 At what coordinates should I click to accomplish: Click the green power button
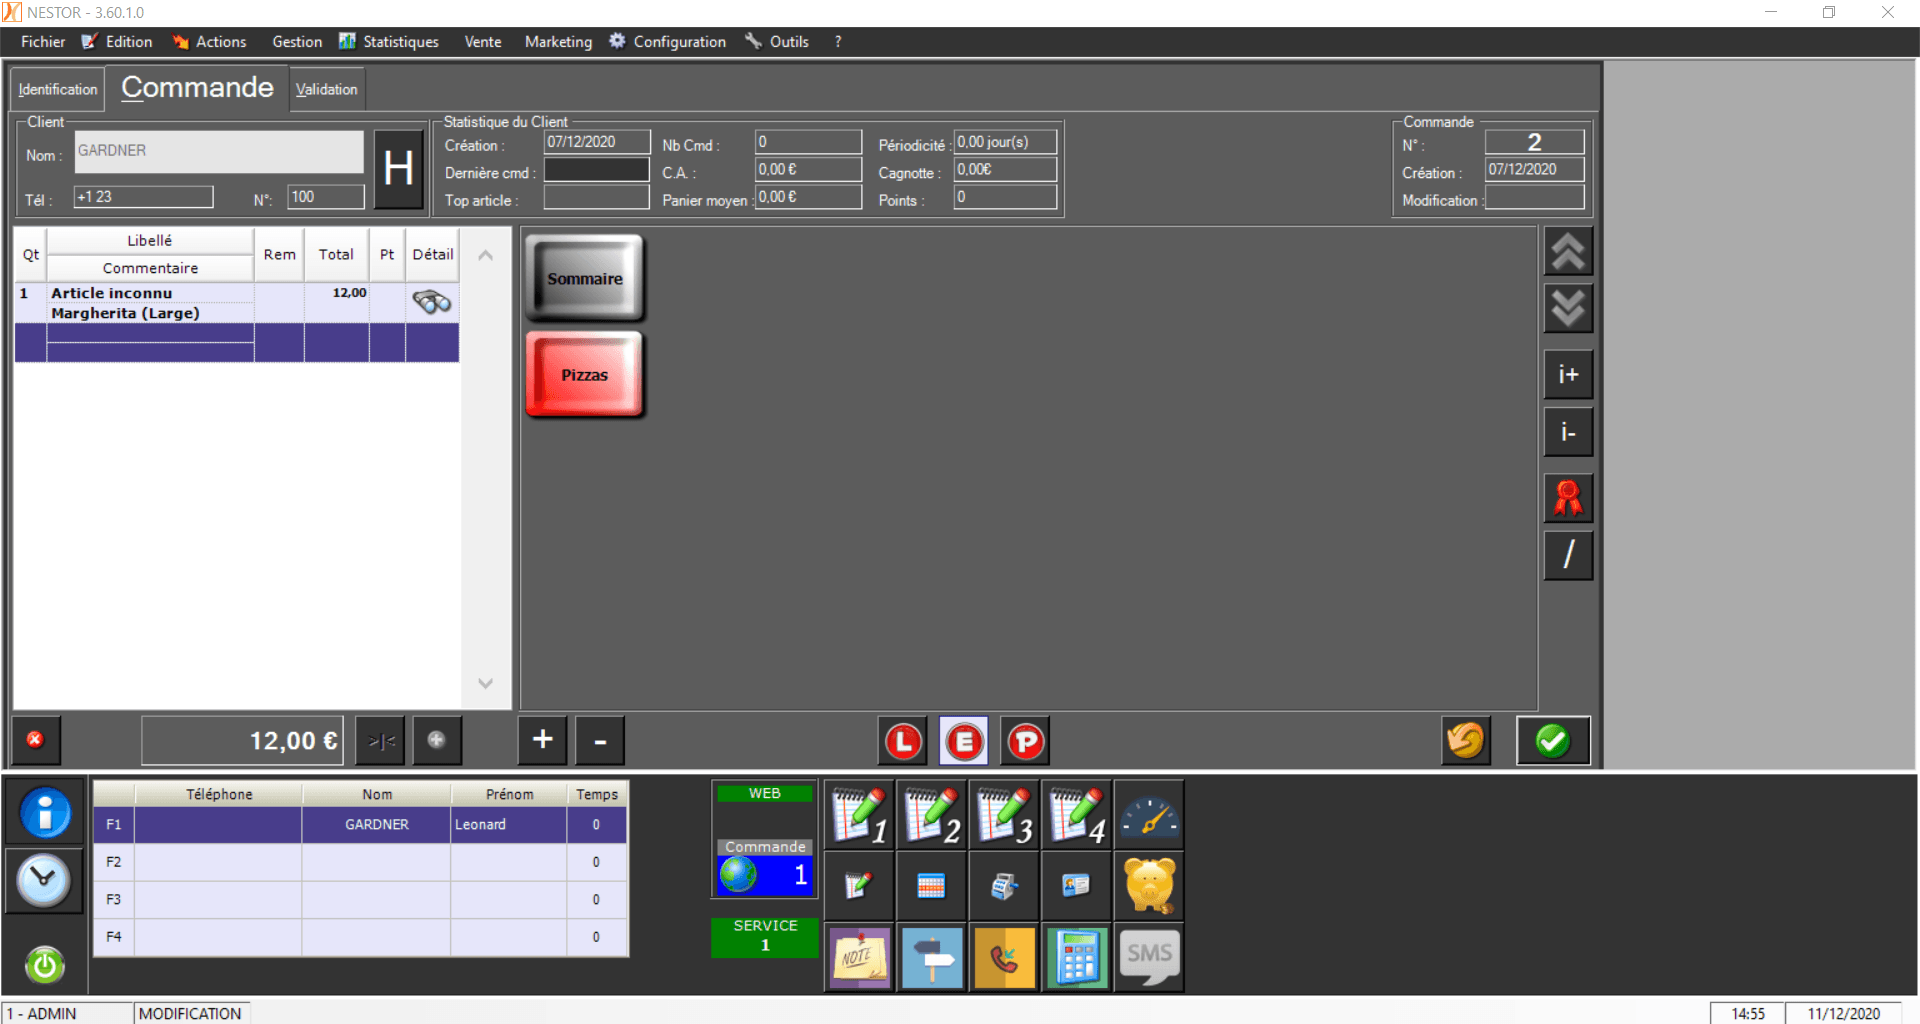(x=45, y=965)
